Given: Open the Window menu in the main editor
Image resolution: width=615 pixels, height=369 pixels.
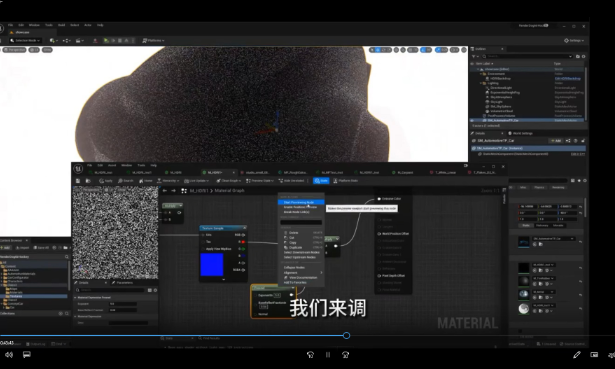Looking at the screenshot, I should coord(34,25).
